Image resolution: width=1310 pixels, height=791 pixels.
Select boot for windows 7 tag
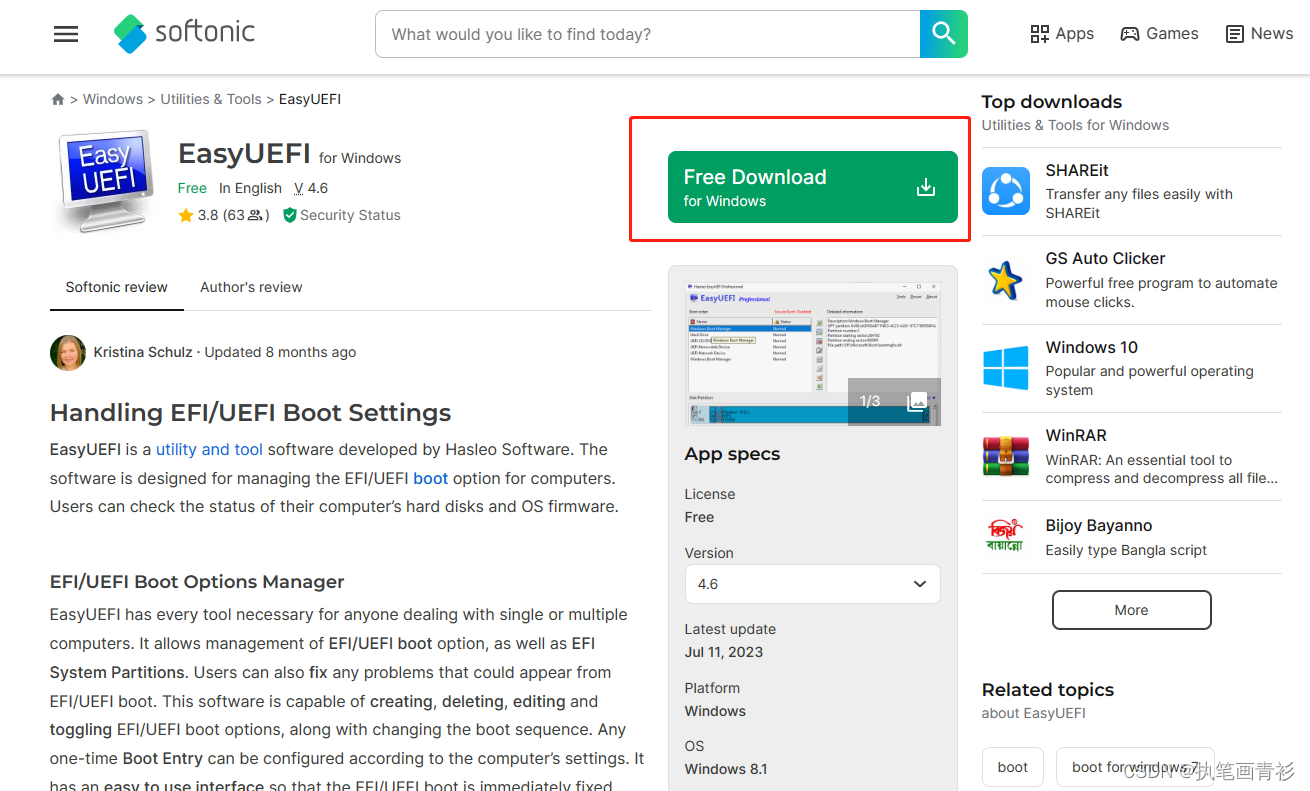point(1135,767)
